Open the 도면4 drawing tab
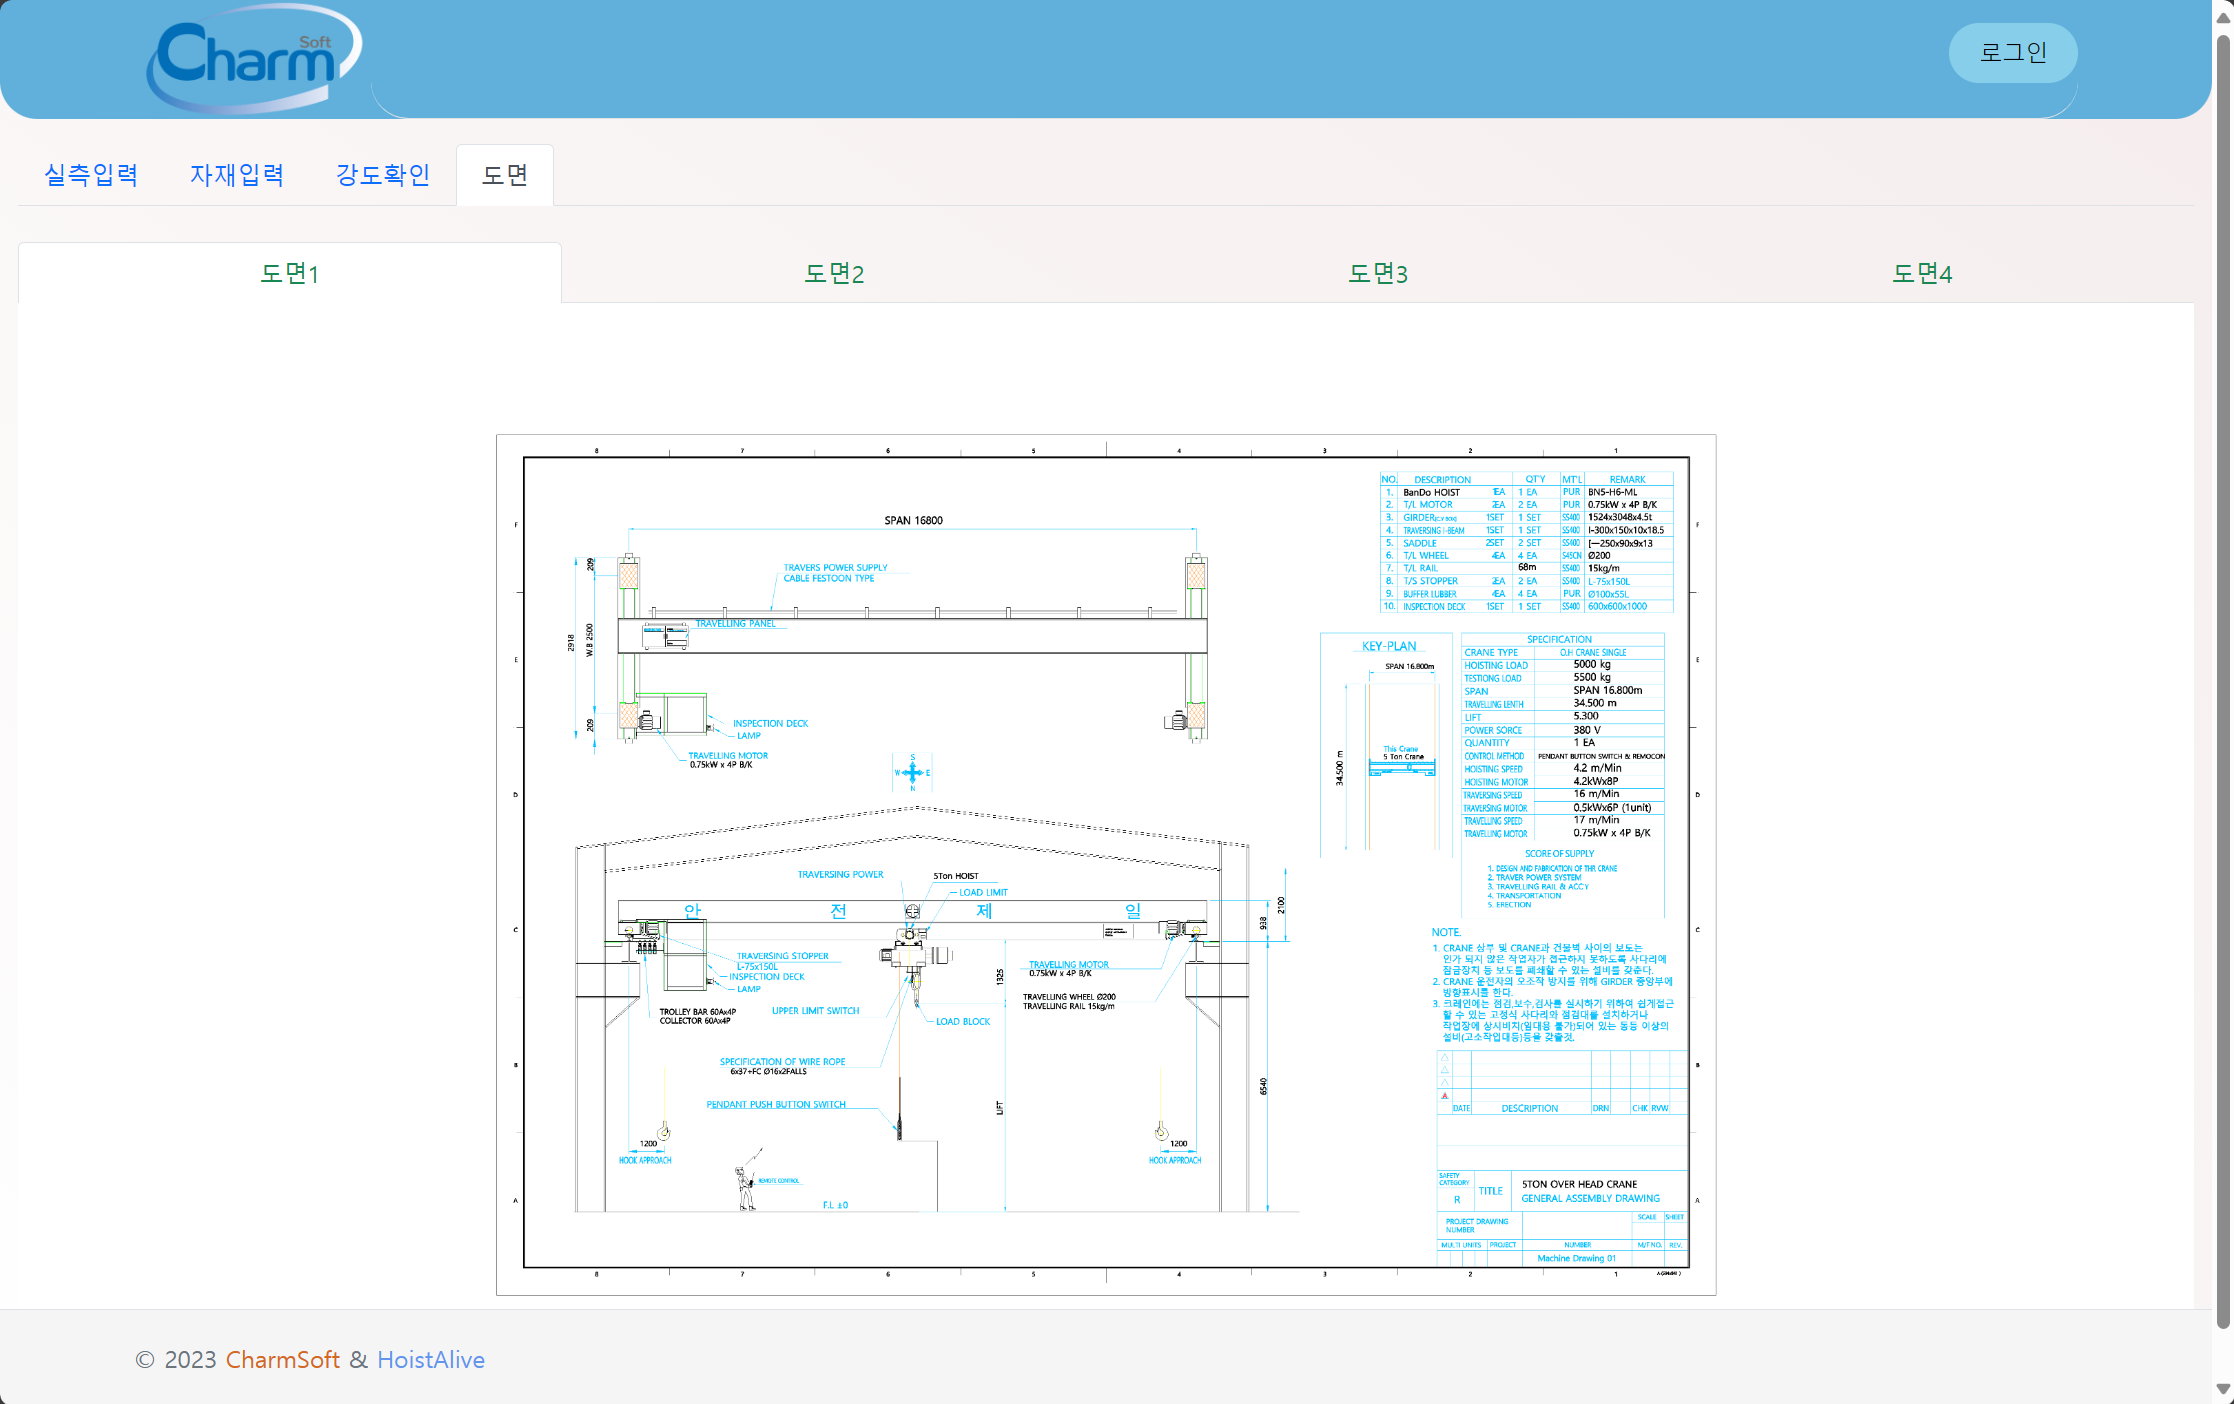This screenshot has width=2234, height=1404. [x=1922, y=273]
